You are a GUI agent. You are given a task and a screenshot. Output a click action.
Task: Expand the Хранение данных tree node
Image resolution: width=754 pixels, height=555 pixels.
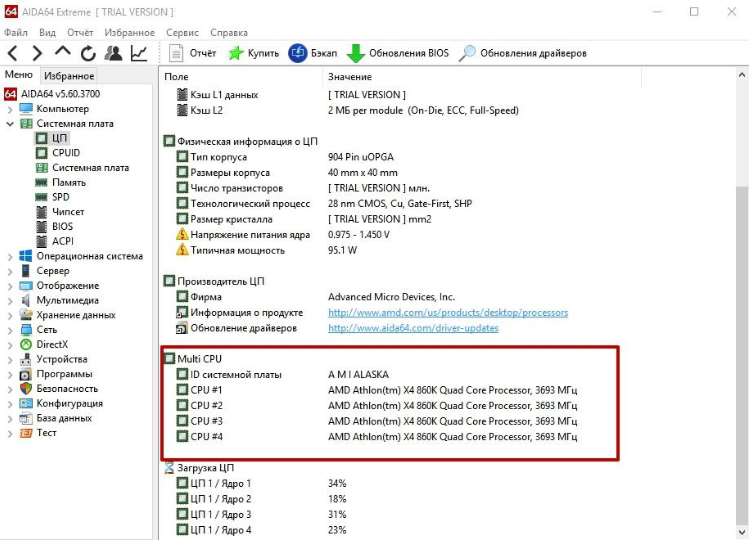coord(10,315)
